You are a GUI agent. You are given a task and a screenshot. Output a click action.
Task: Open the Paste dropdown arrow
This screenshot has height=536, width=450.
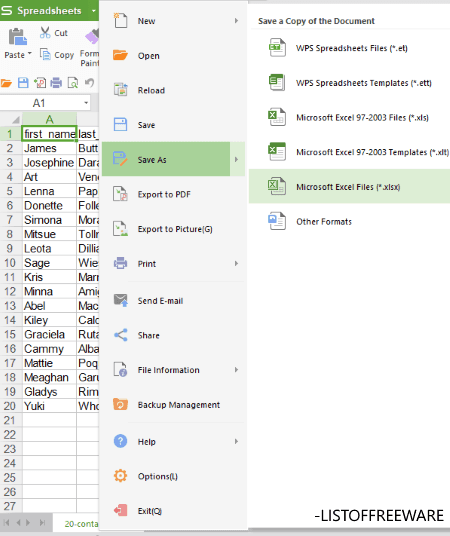[29, 54]
